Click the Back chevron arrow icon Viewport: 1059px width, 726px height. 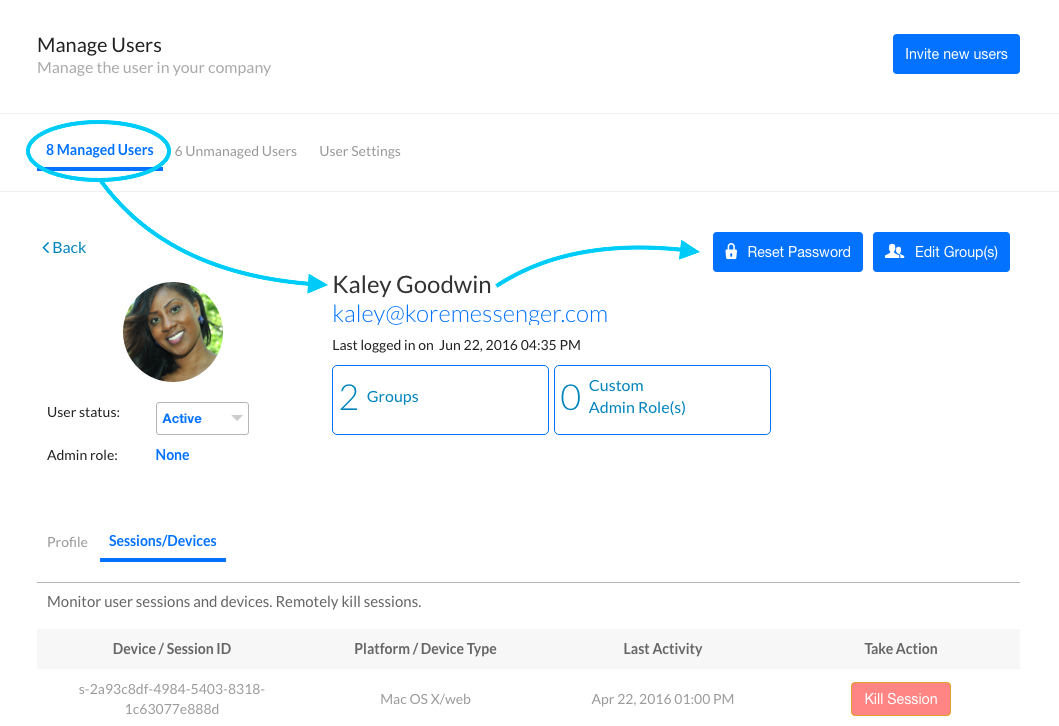[x=46, y=248]
